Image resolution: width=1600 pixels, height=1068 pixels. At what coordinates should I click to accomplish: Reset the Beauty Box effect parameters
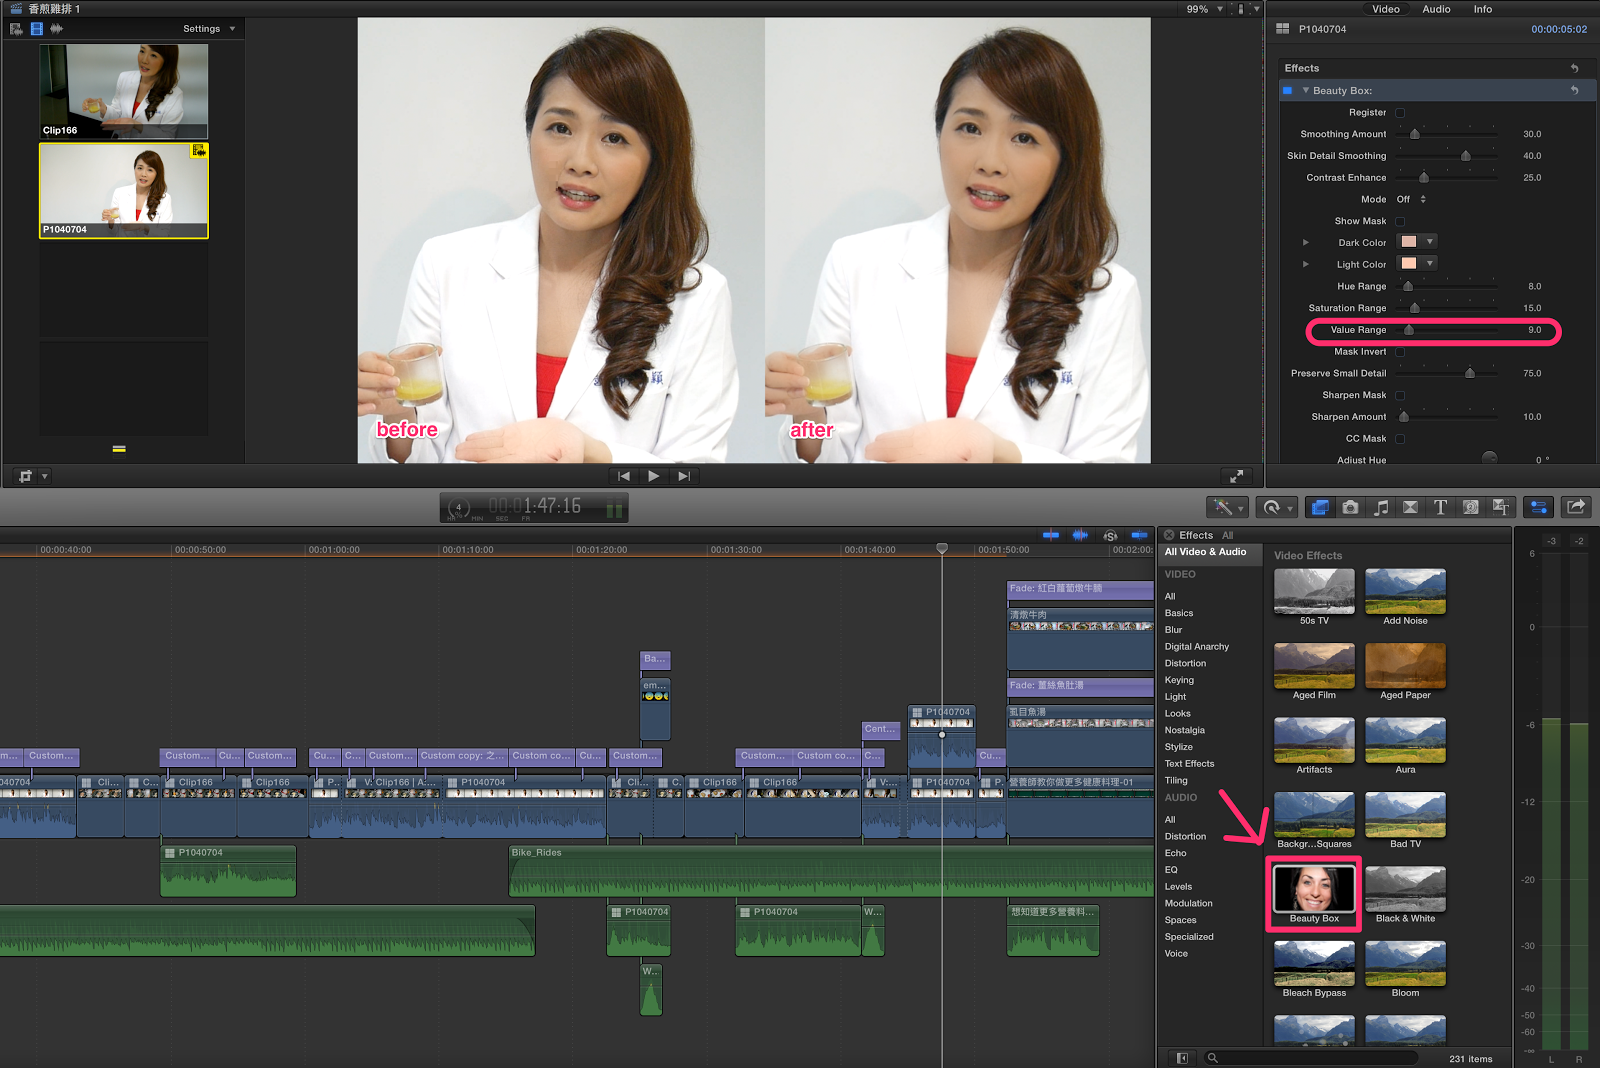point(1575,90)
